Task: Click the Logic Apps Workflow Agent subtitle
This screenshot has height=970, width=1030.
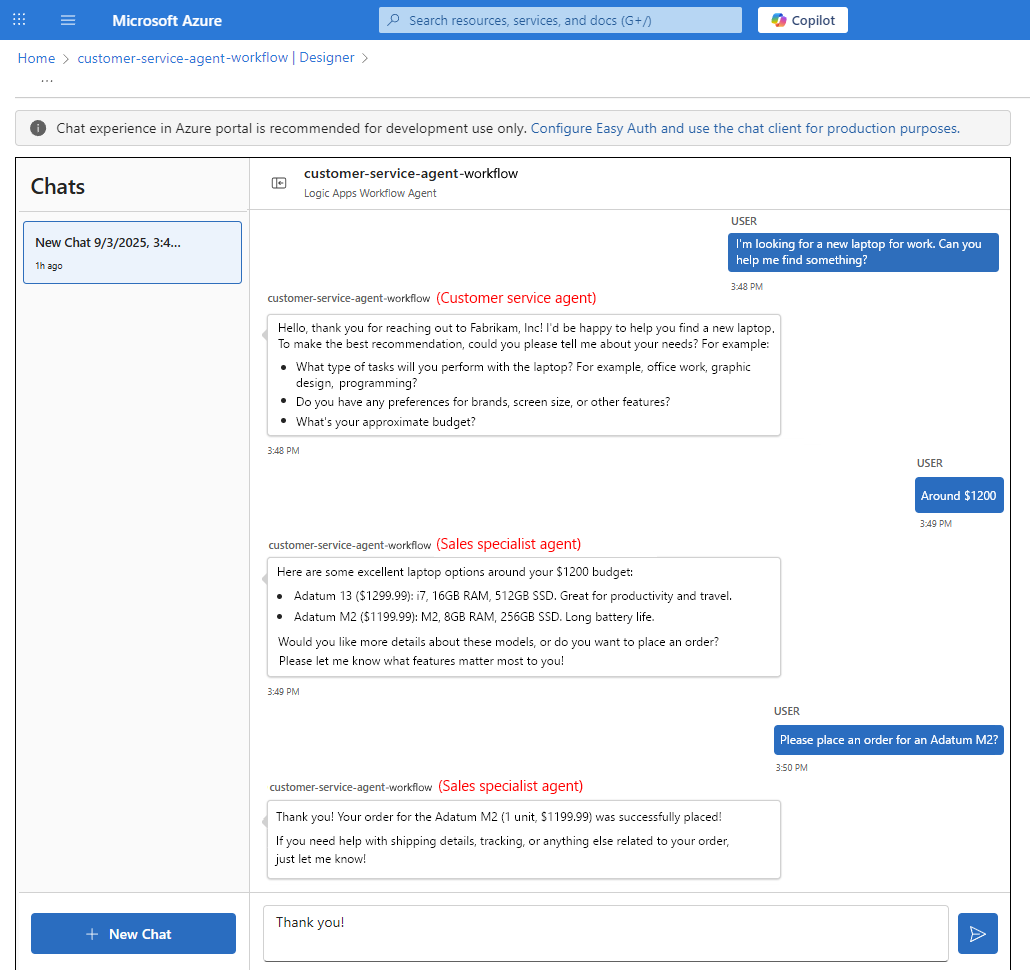Action: 370,193
